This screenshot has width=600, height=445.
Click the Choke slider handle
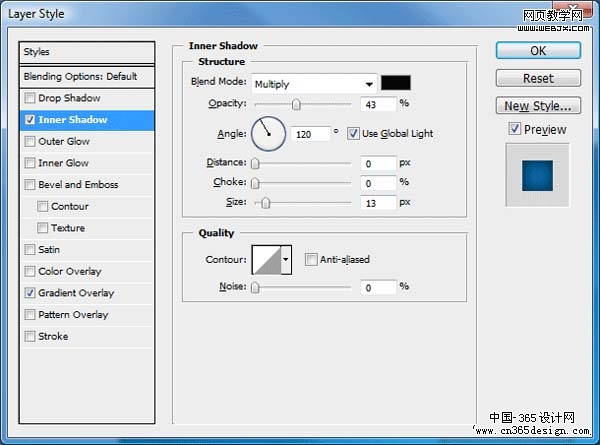point(255,183)
